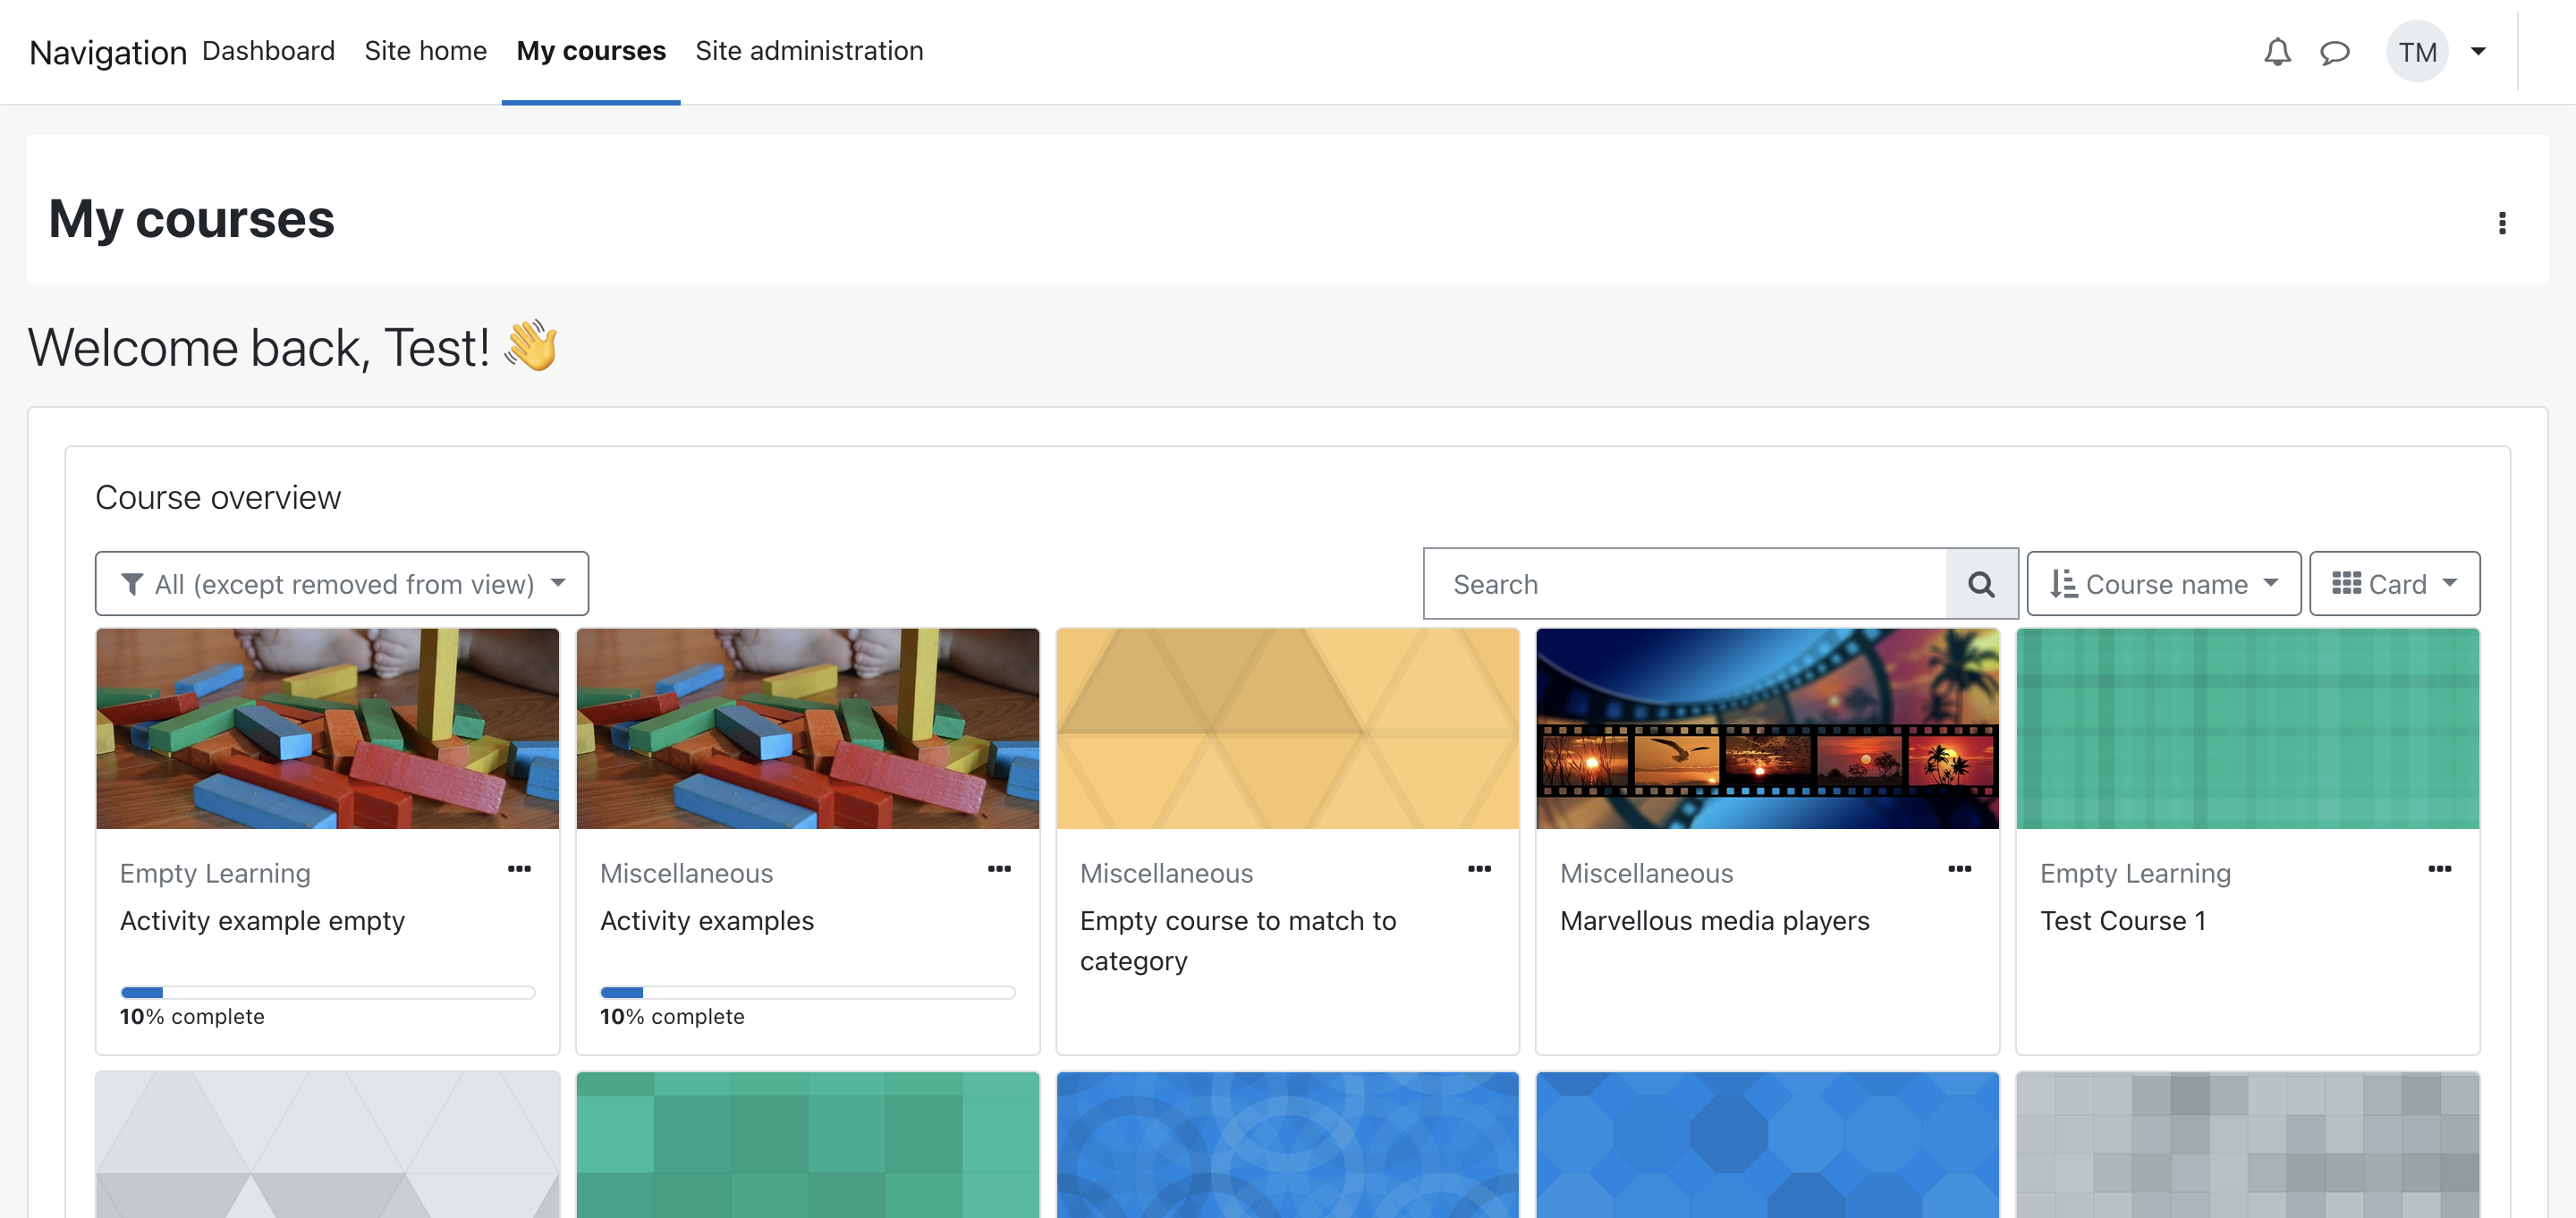
Task: Click the green plaid Test Course 1 thumbnail
Action: (x=2247, y=729)
